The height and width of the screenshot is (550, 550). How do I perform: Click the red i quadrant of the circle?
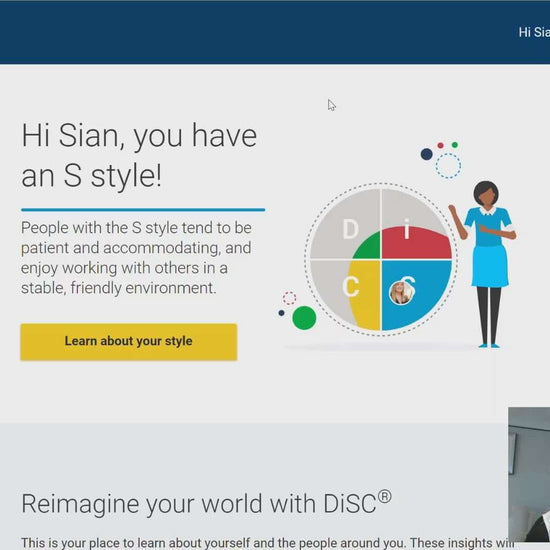coord(416,242)
